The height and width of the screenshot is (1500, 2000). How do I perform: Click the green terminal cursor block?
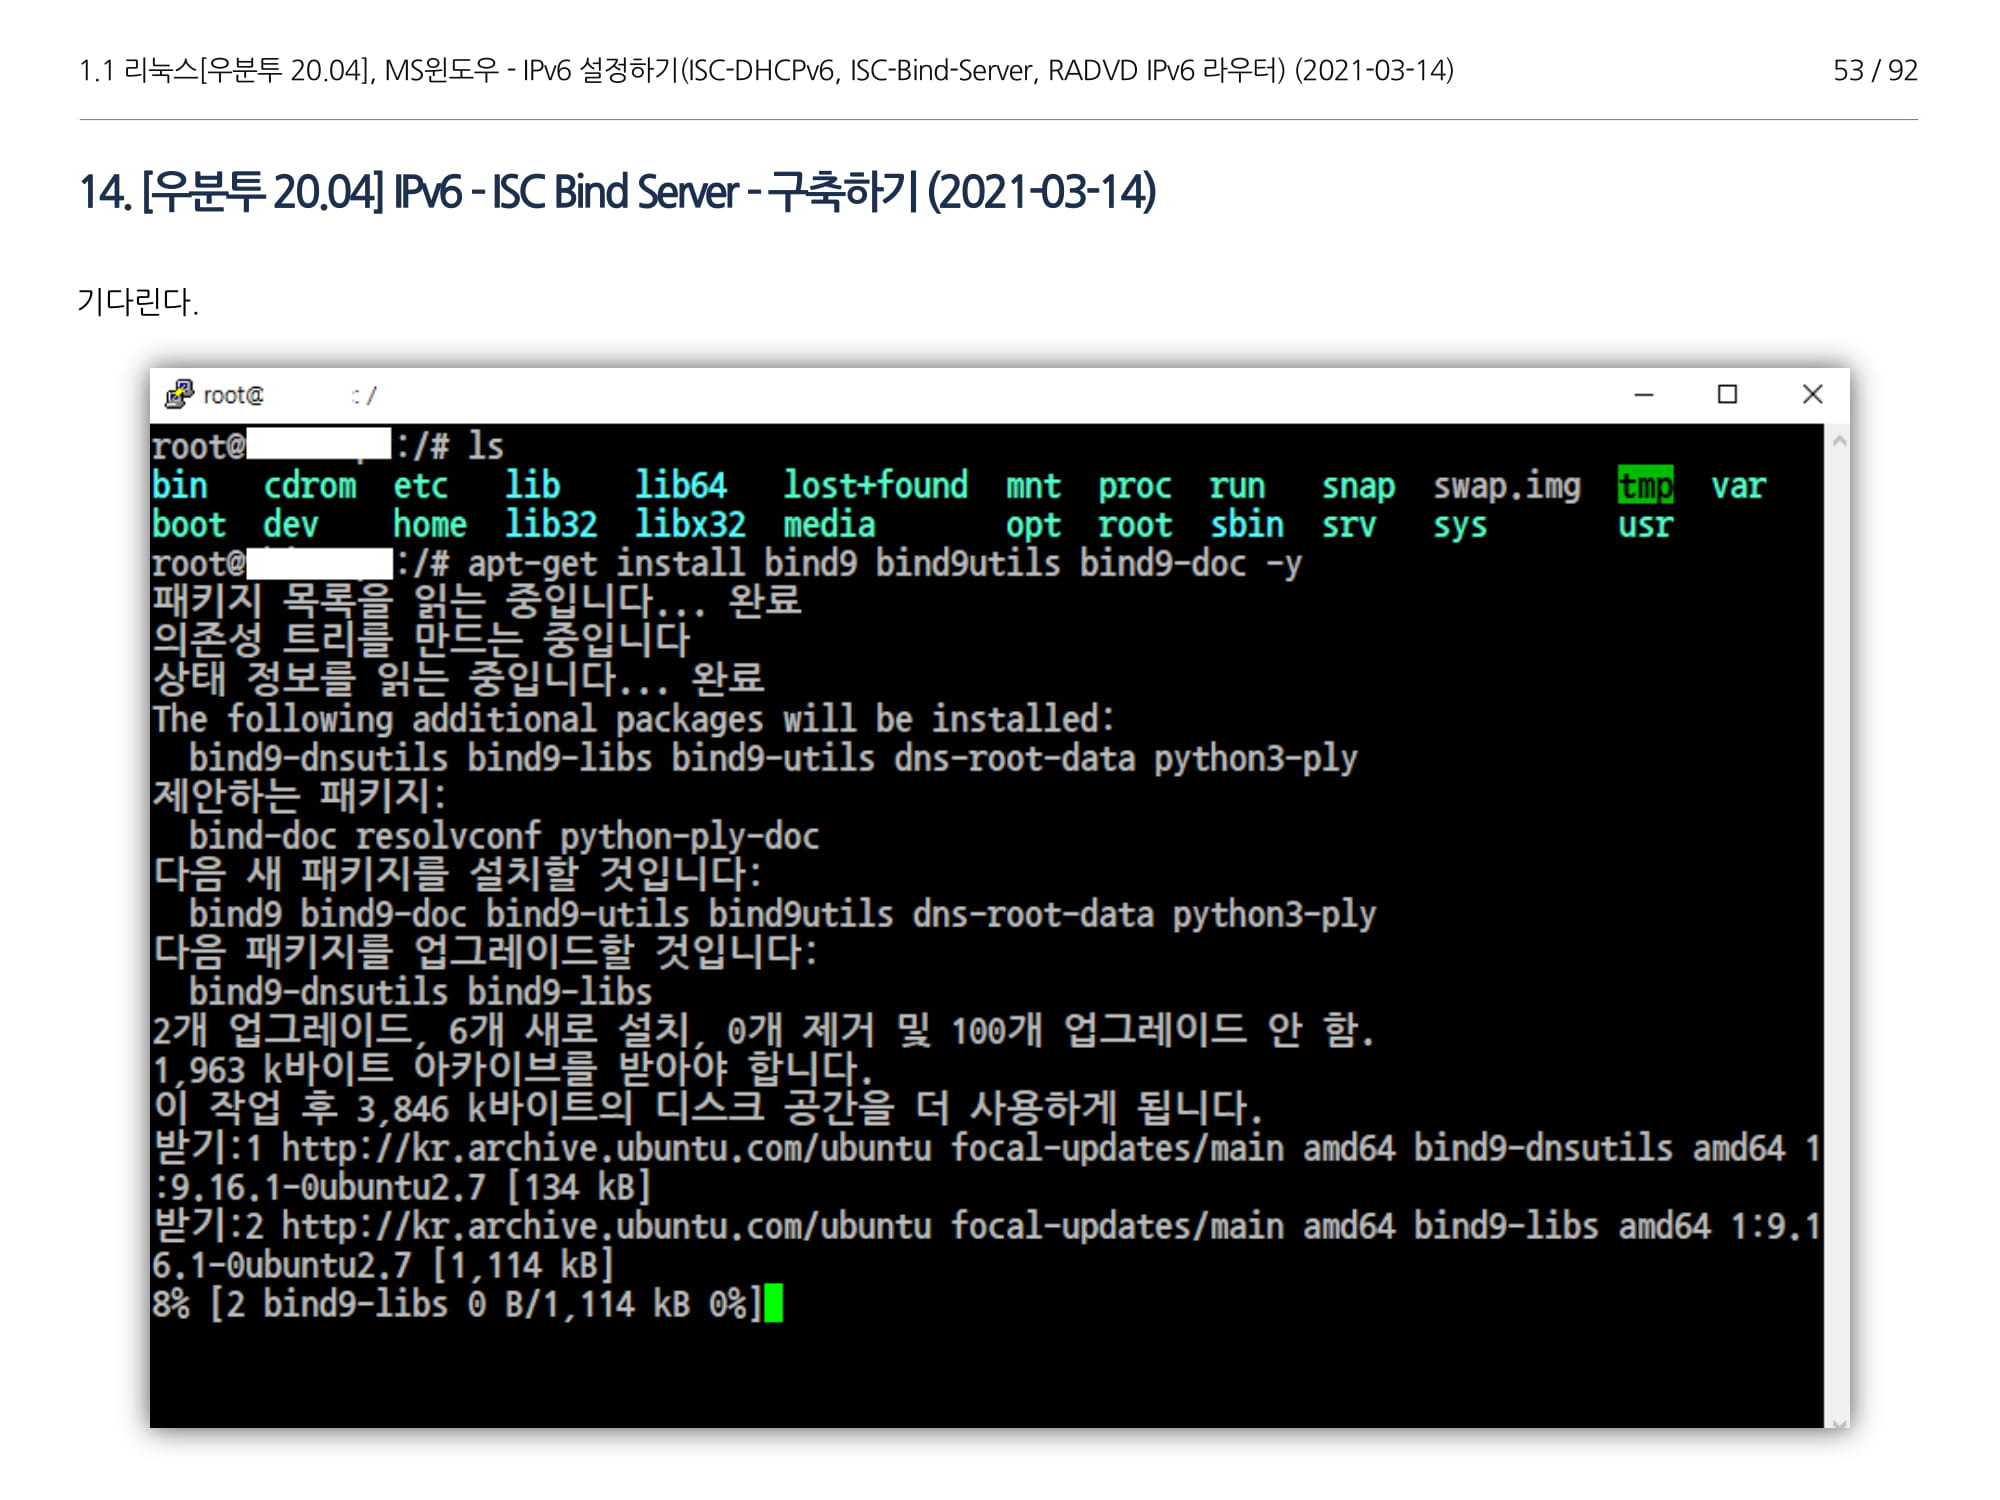(x=773, y=1304)
